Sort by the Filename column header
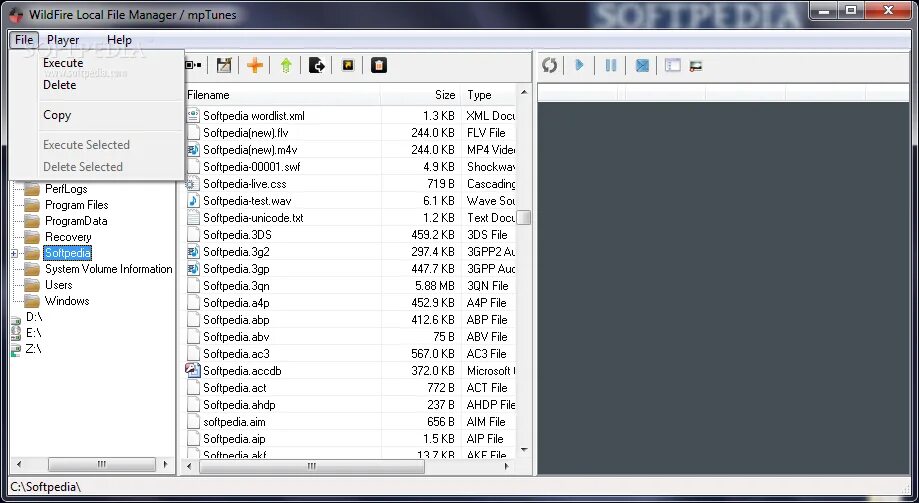This screenshot has width=919, height=503. point(282,95)
